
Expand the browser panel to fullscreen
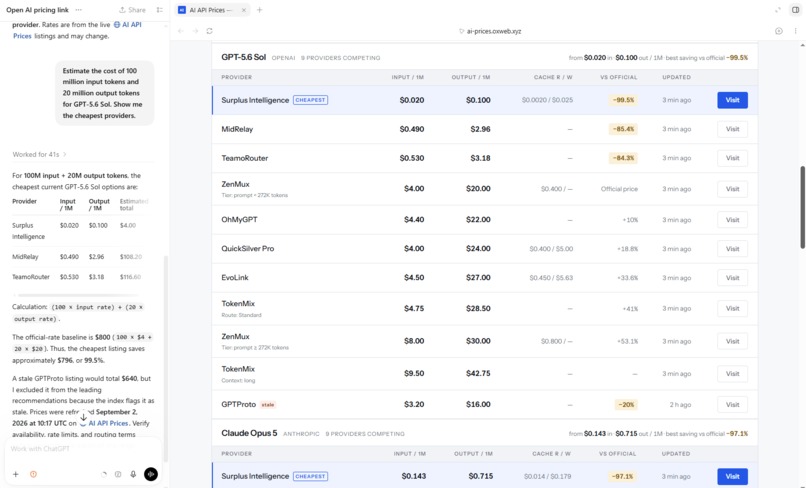pos(778,10)
